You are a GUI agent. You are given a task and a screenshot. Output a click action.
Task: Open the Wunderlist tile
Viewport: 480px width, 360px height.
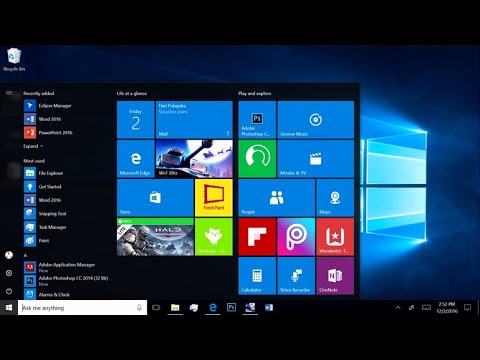(x=335, y=237)
